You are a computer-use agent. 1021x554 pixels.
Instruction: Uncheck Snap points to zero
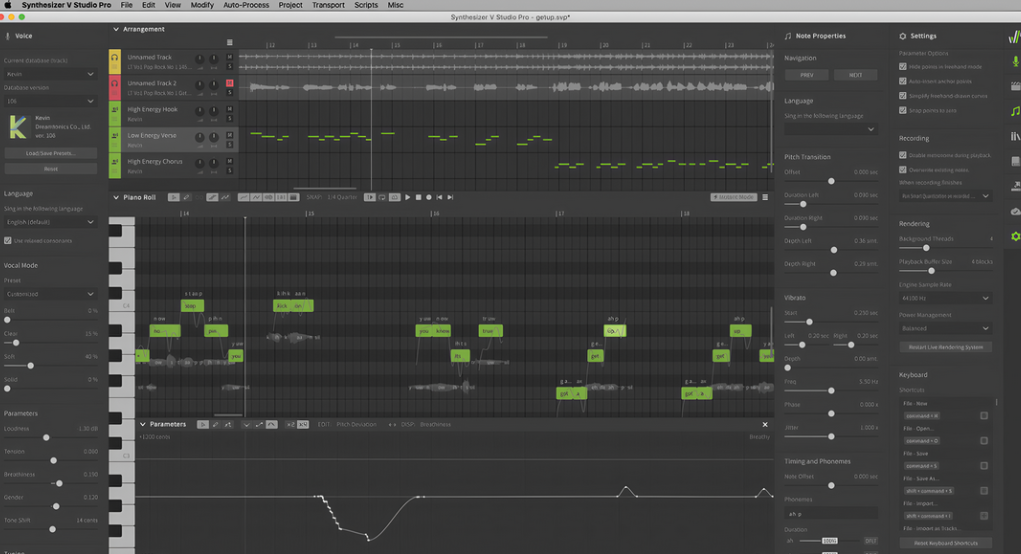pyautogui.click(x=902, y=110)
